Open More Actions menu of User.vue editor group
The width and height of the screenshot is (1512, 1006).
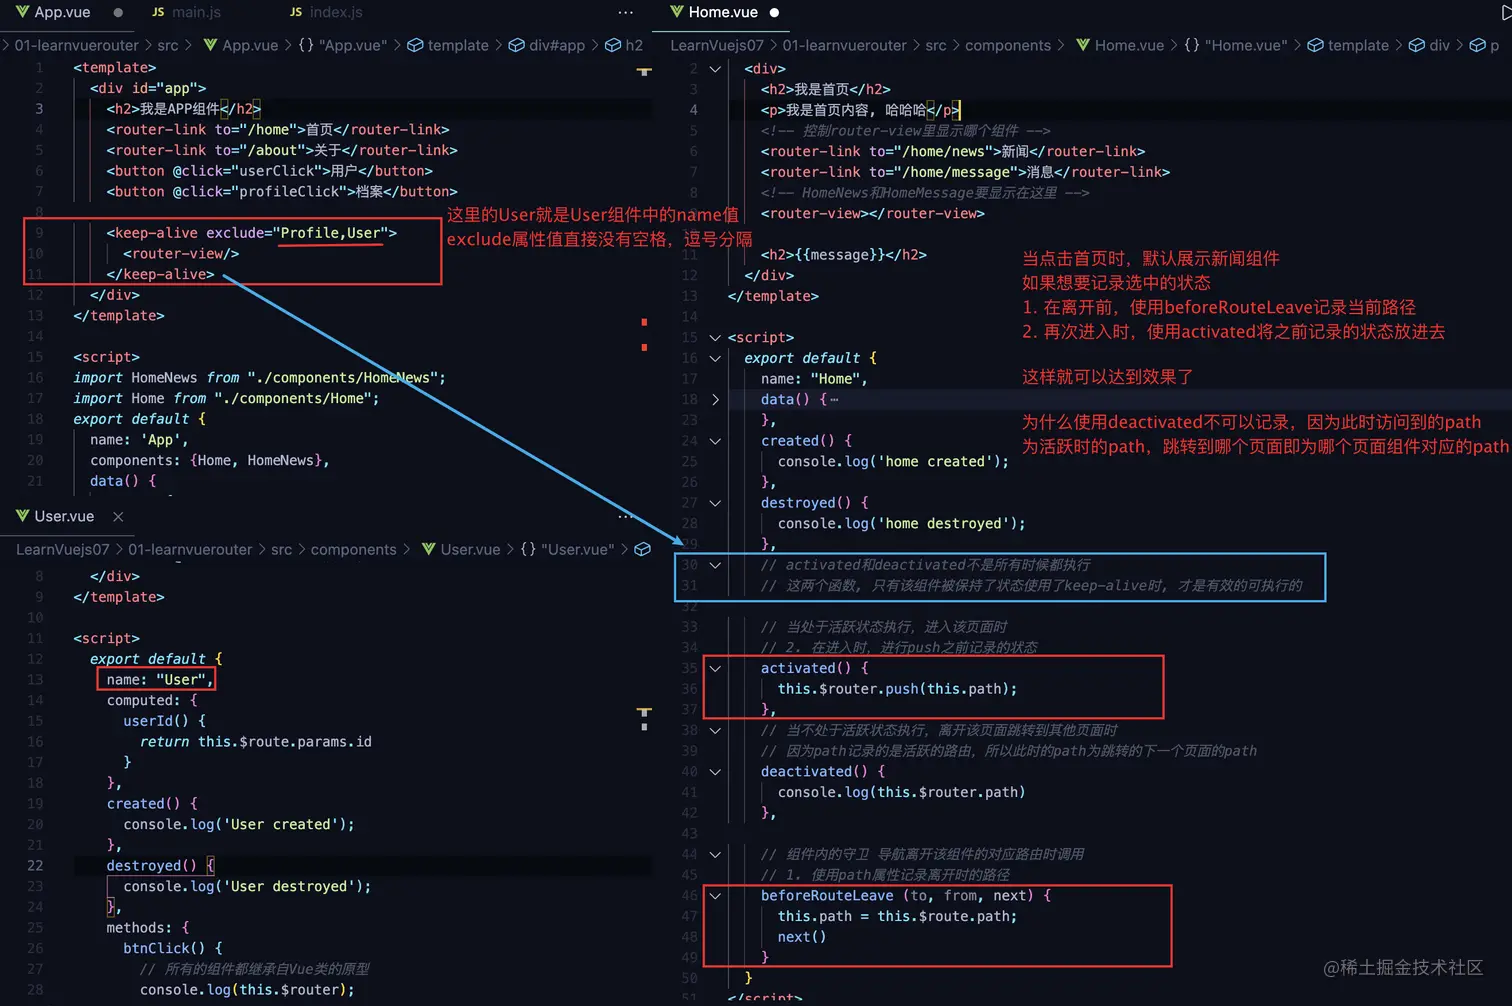pos(626,516)
